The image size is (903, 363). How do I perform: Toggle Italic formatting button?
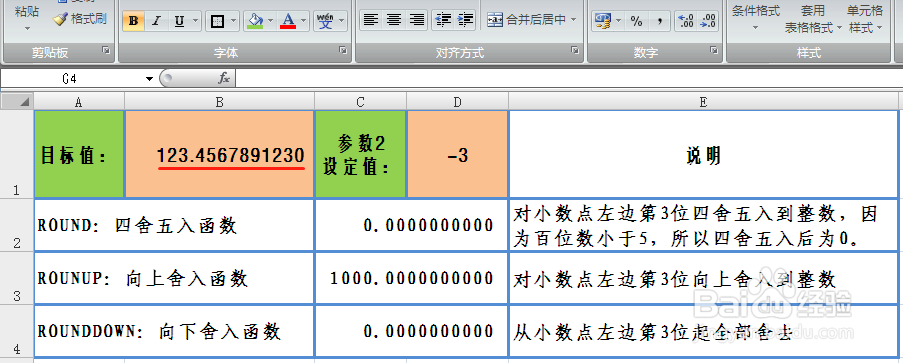coord(155,21)
